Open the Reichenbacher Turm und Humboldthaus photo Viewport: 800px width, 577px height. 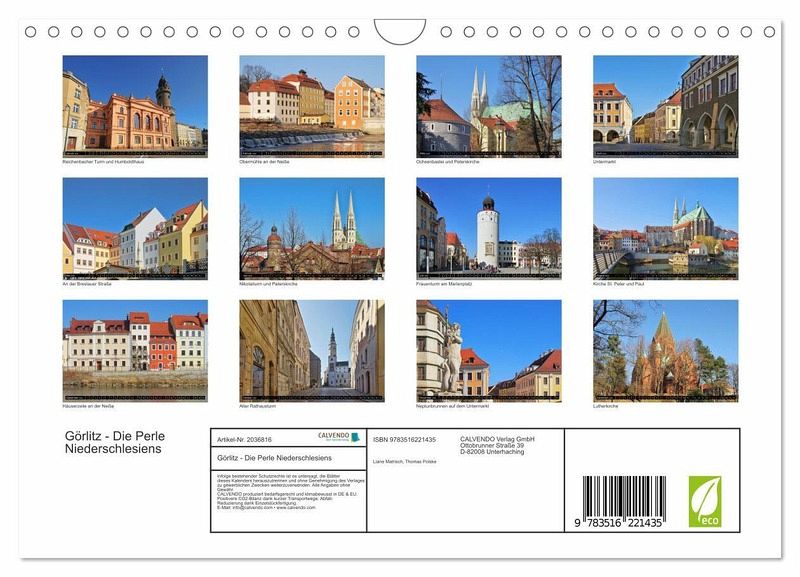click(x=135, y=106)
